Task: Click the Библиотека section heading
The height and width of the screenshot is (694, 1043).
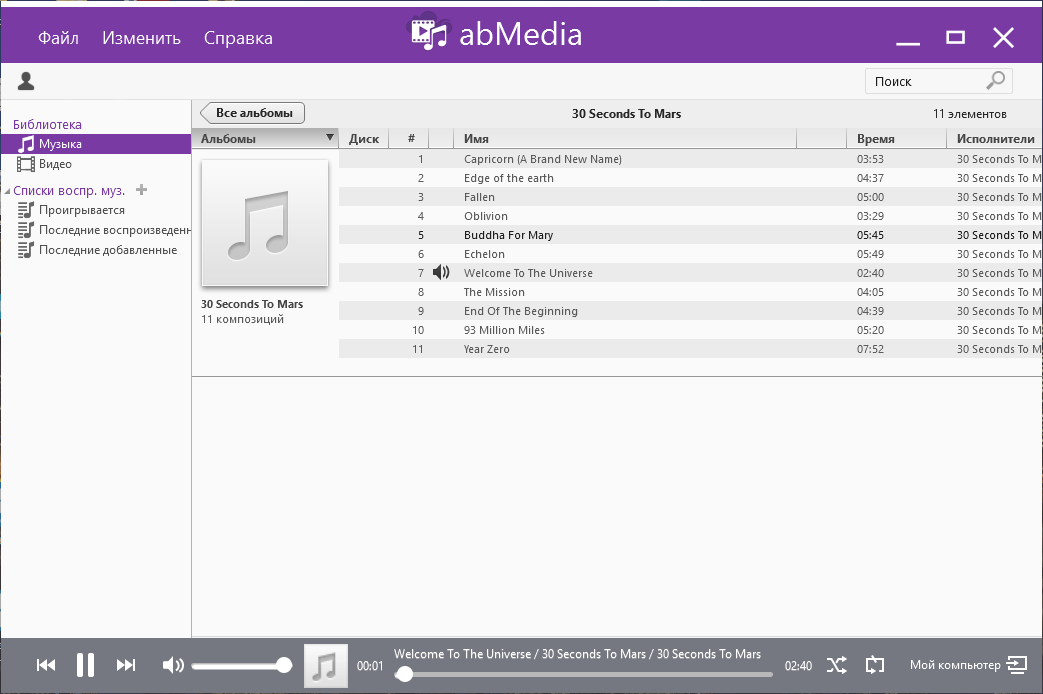Action: point(47,124)
